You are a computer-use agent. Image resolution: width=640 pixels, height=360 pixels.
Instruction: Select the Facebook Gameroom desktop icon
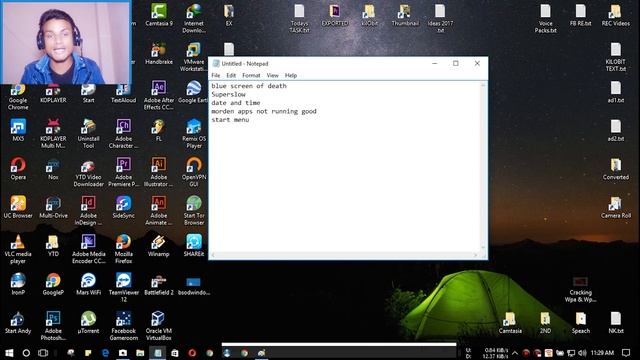coord(124,326)
